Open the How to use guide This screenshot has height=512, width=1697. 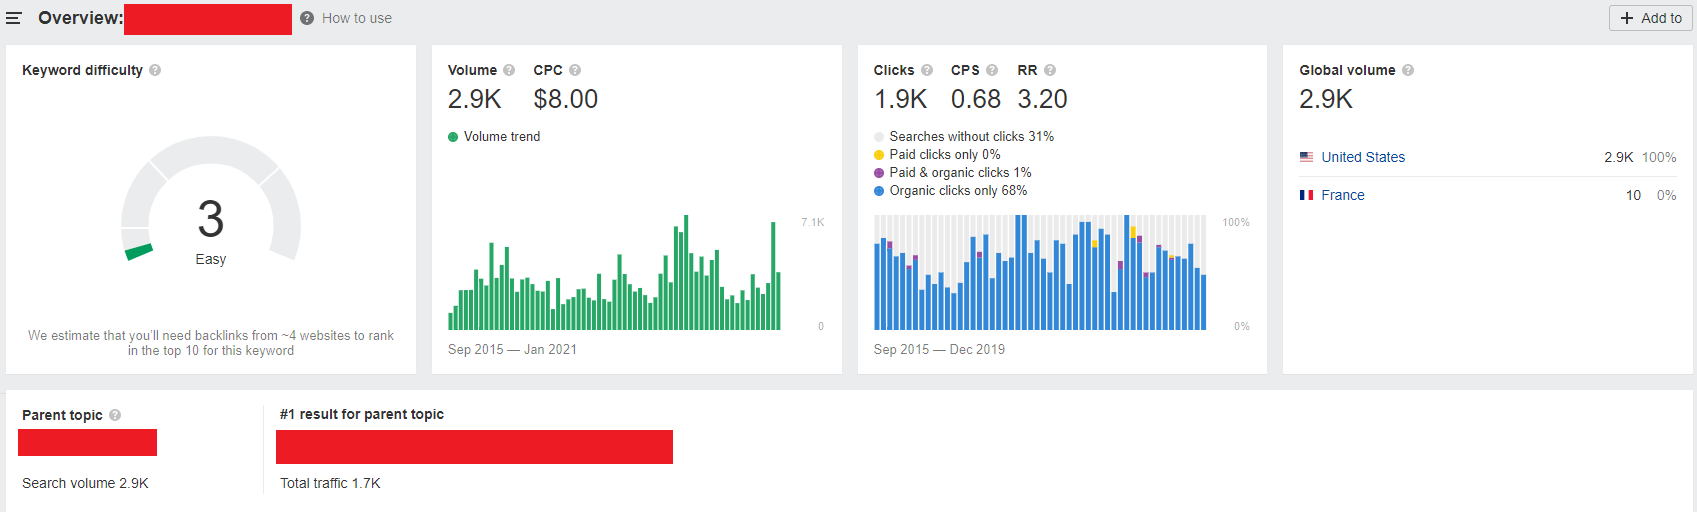click(346, 18)
